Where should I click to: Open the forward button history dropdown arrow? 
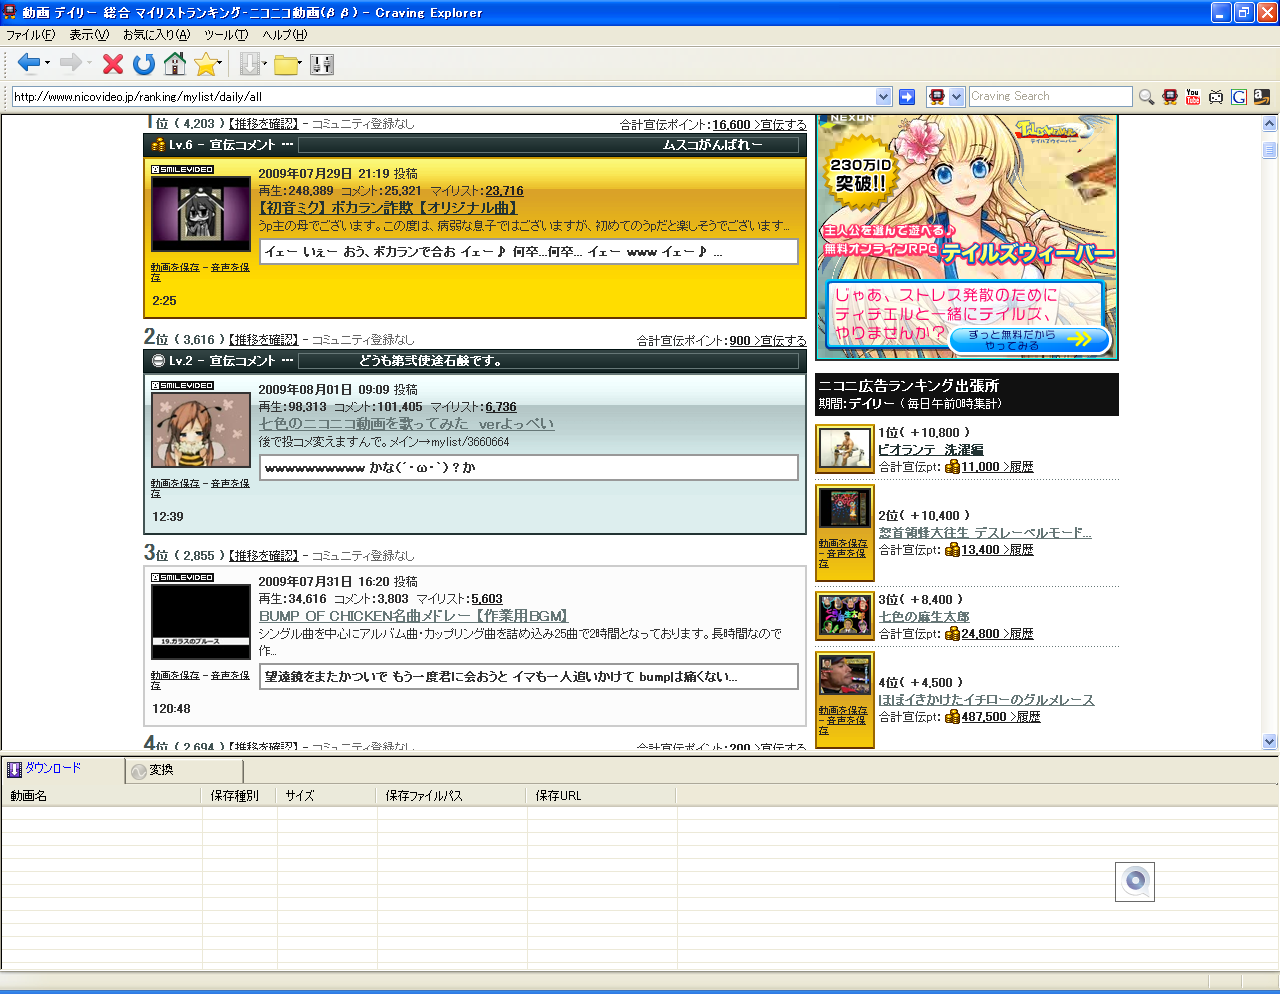[89, 64]
